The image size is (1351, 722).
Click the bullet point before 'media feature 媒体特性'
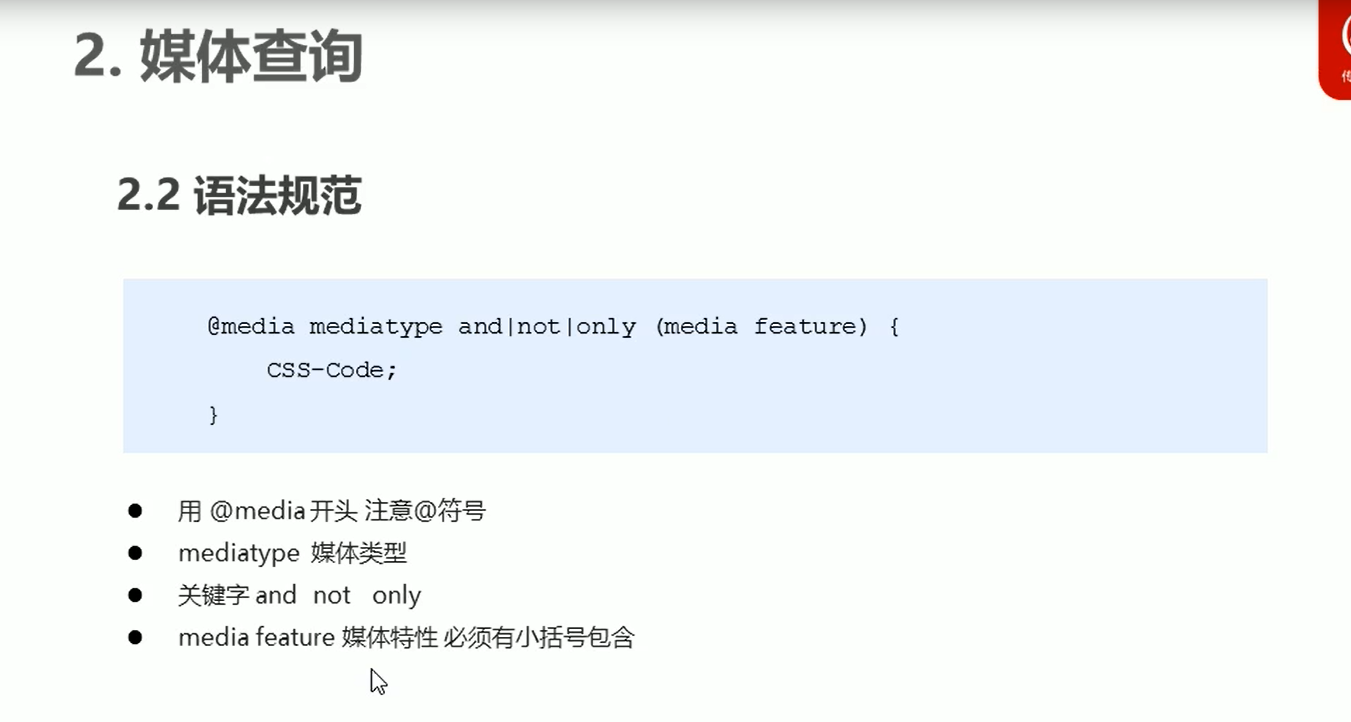(x=135, y=637)
